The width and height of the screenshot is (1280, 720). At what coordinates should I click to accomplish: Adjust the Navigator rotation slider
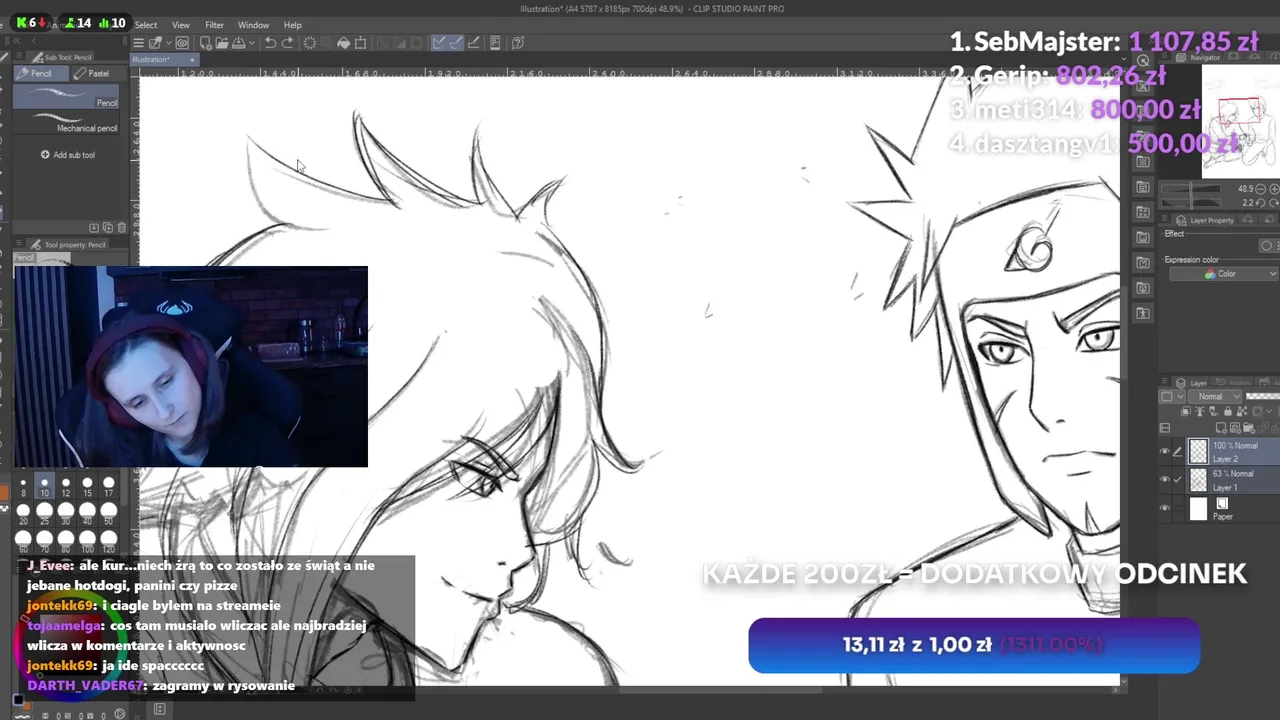pos(1191,203)
